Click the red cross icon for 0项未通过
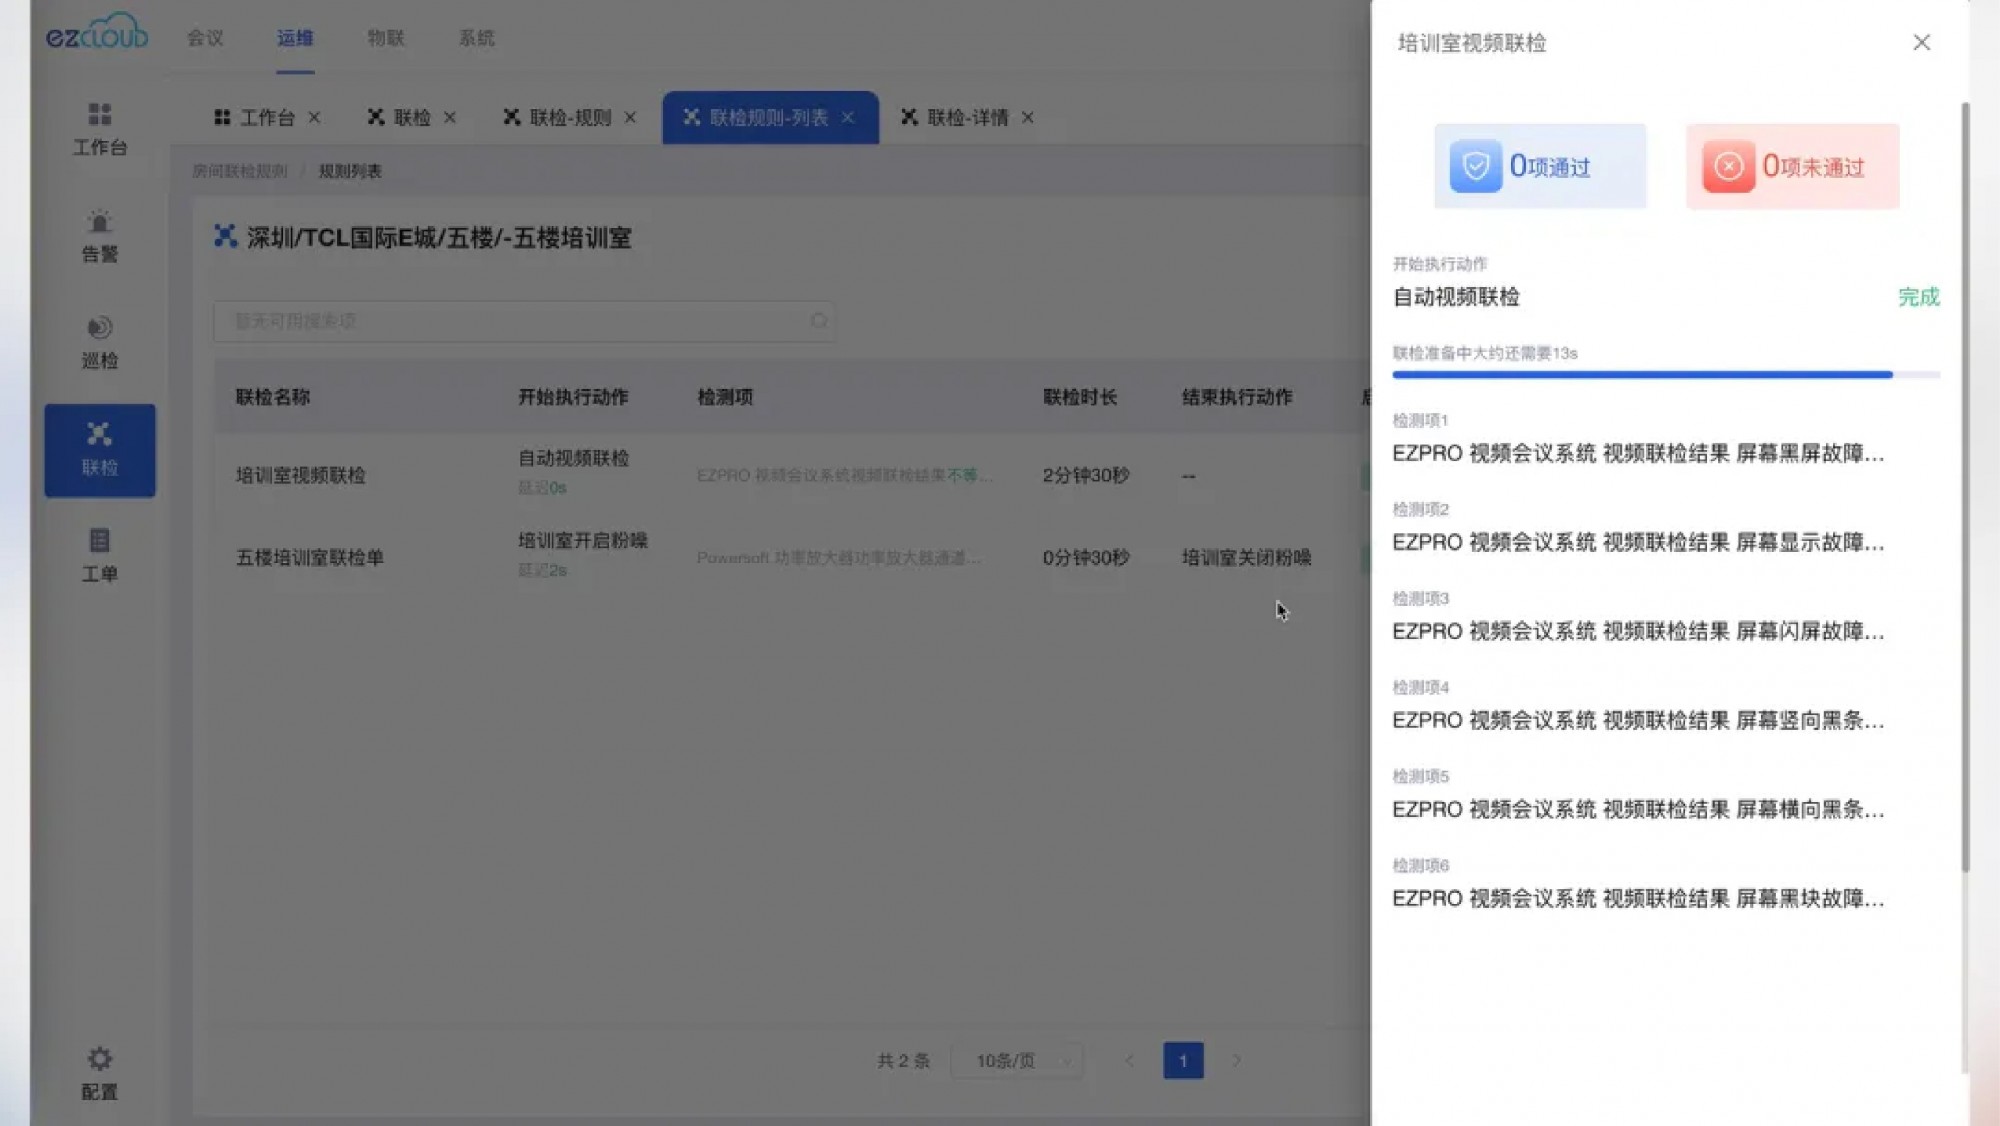The image size is (2000, 1126). pos(1728,166)
